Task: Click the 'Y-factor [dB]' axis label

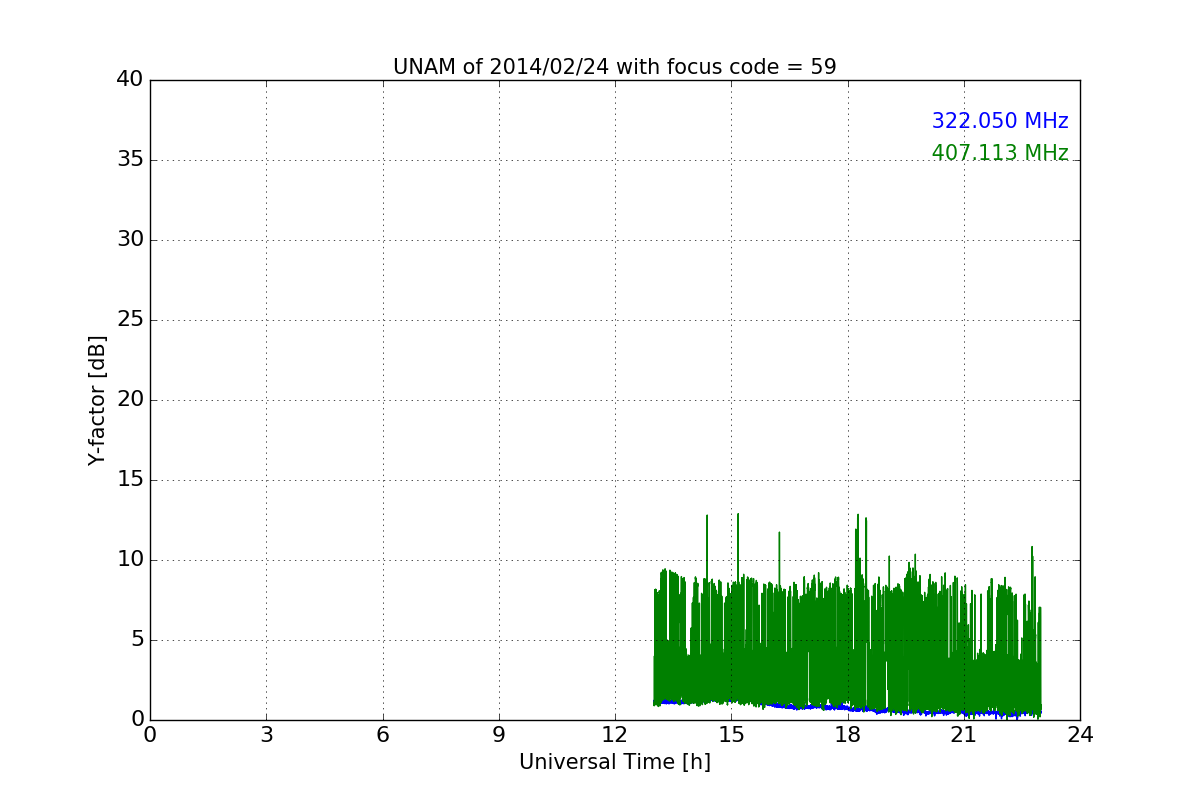Action: pos(97,400)
